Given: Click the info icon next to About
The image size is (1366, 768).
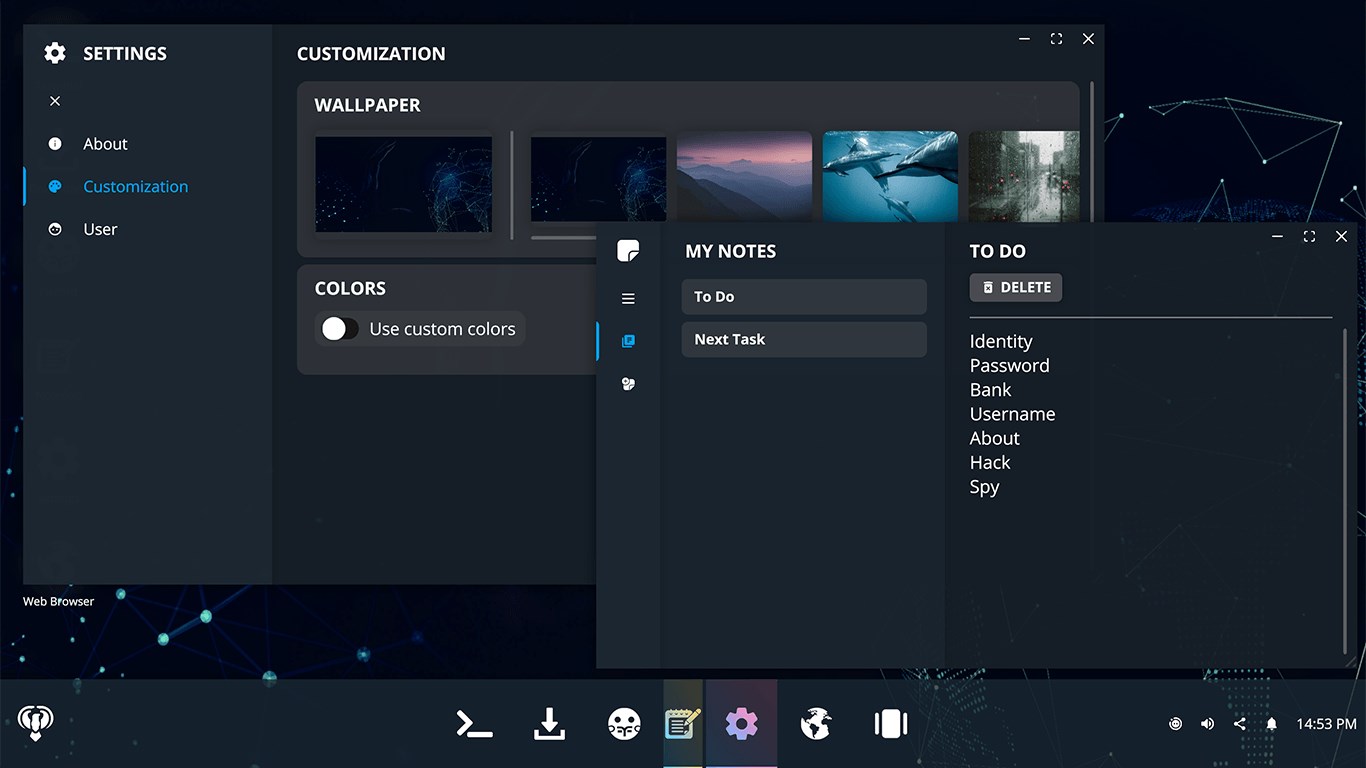Looking at the screenshot, I should (55, 144).
